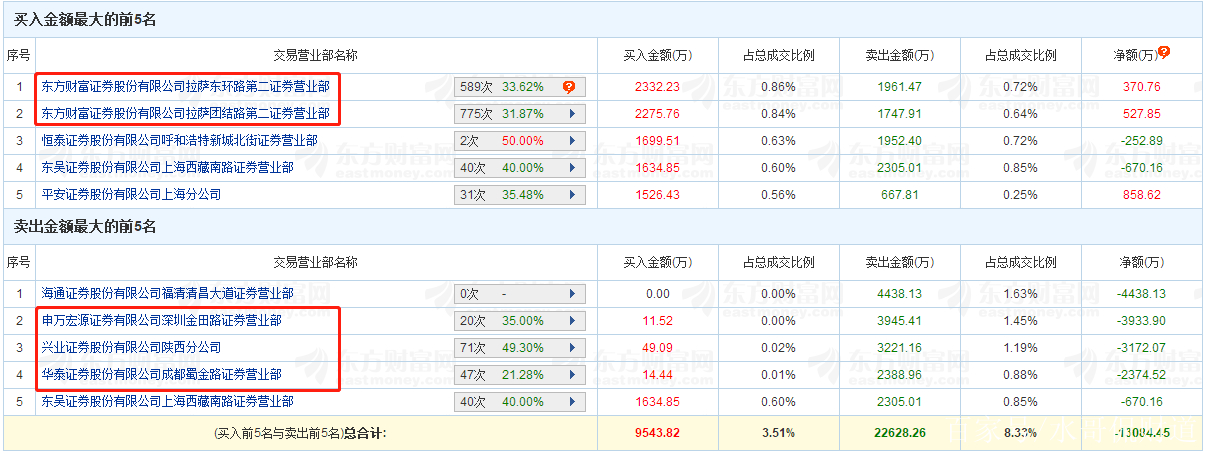Click 交易营业部名称 header in the top-sellers table
This screenshot has width=1207, height=454.
point(315,262)
